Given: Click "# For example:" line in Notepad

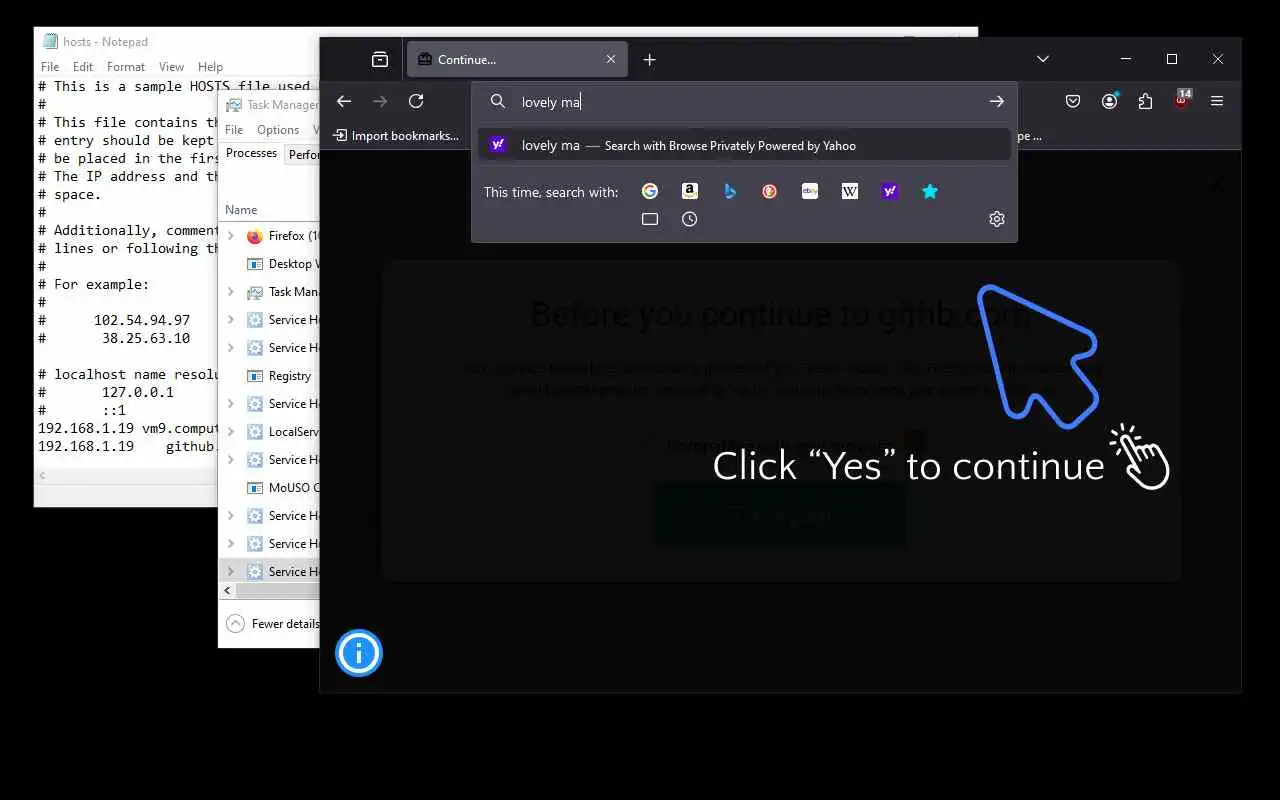Looking at the screenshot, I should point(94,284).
